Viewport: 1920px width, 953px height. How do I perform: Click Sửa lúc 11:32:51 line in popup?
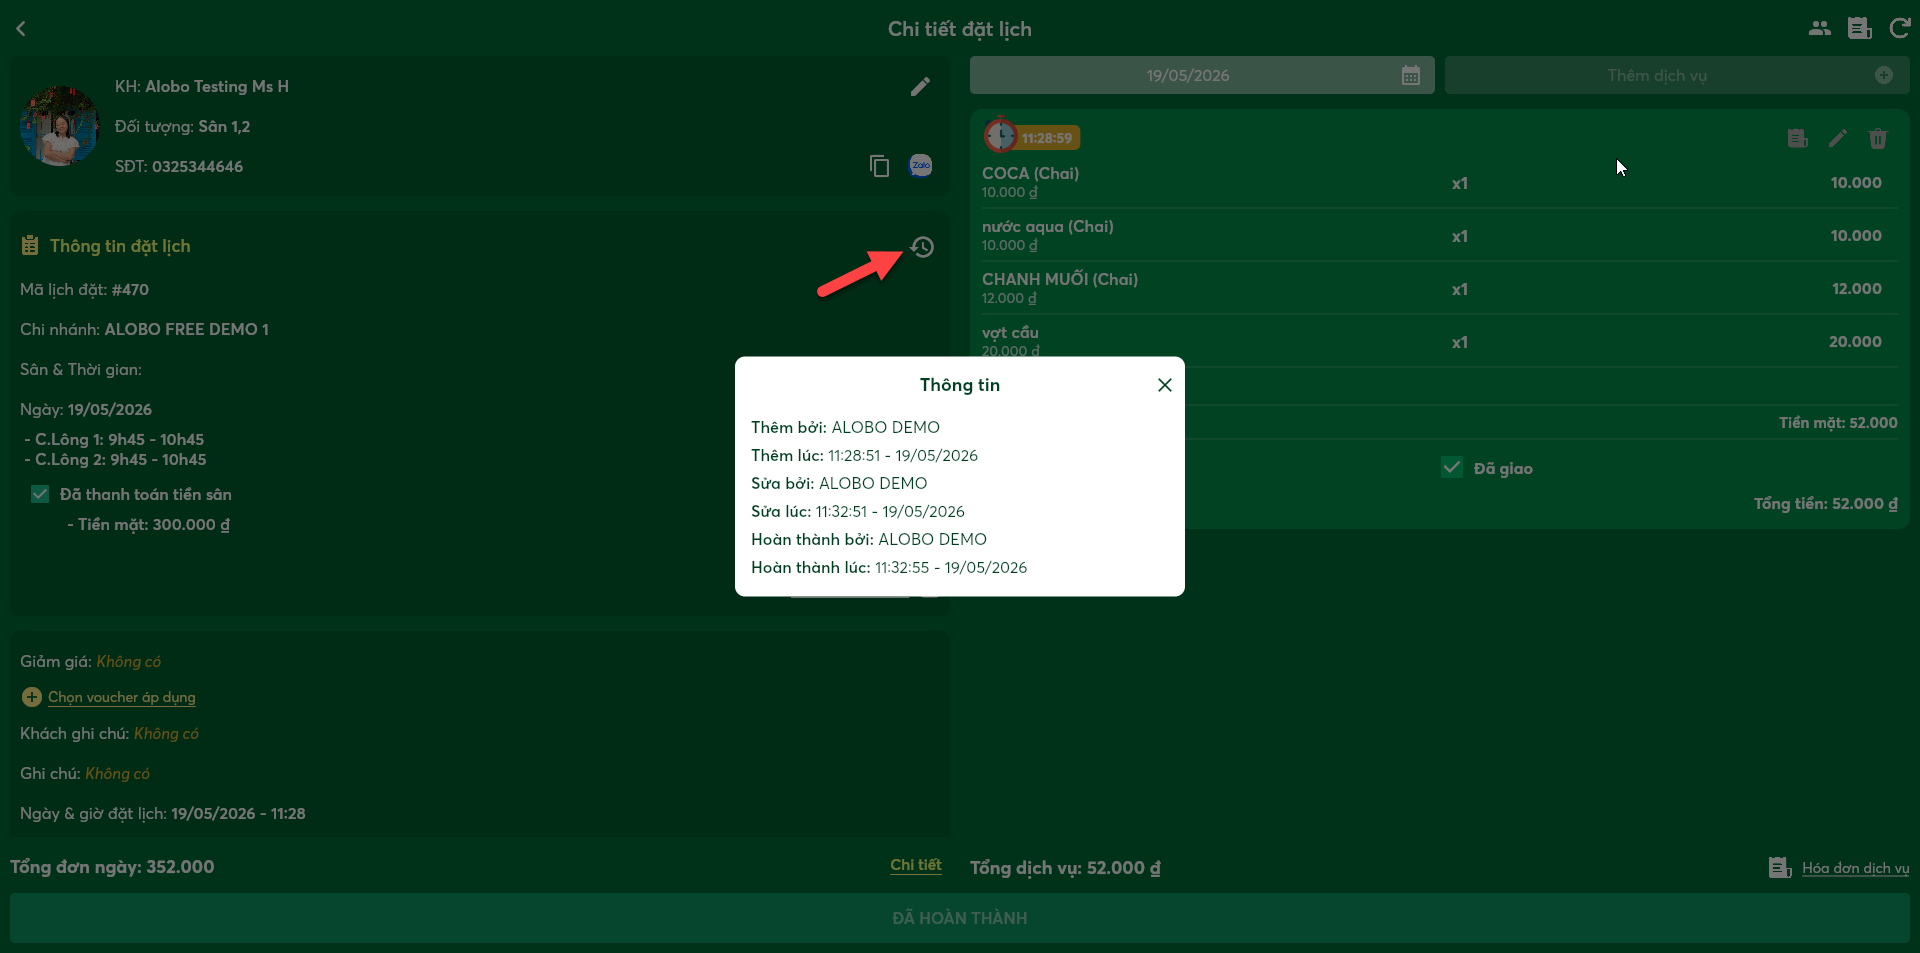tap(858, 511)
